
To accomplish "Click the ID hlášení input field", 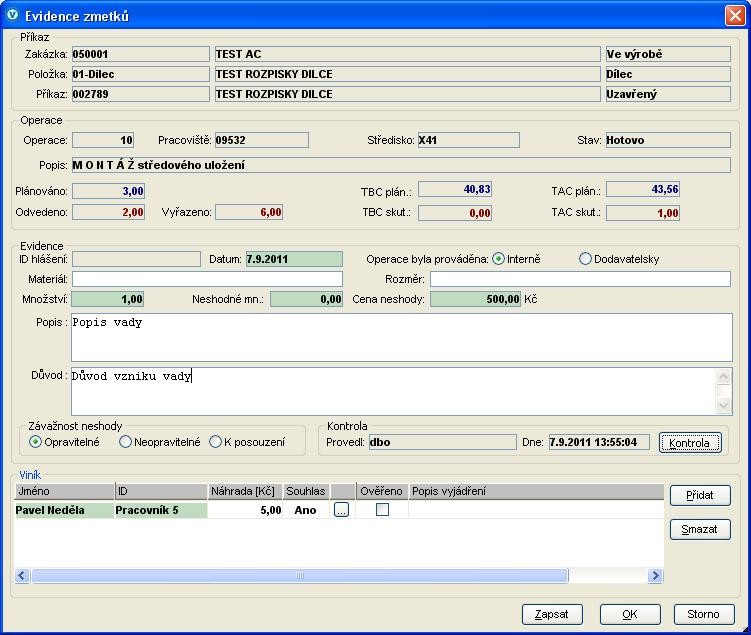I will tap(136, 260).
